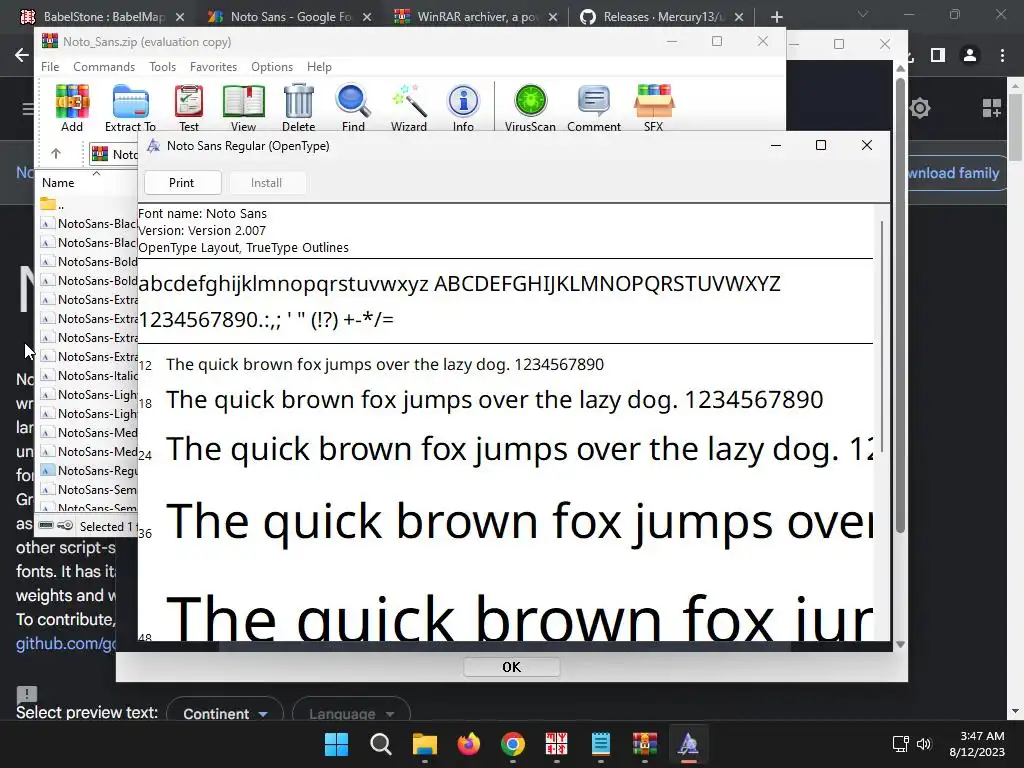Viewport: 1024px width, 768px height.
Task: Close the BabelStone BabelMap tab
Action: coord(180,17)
